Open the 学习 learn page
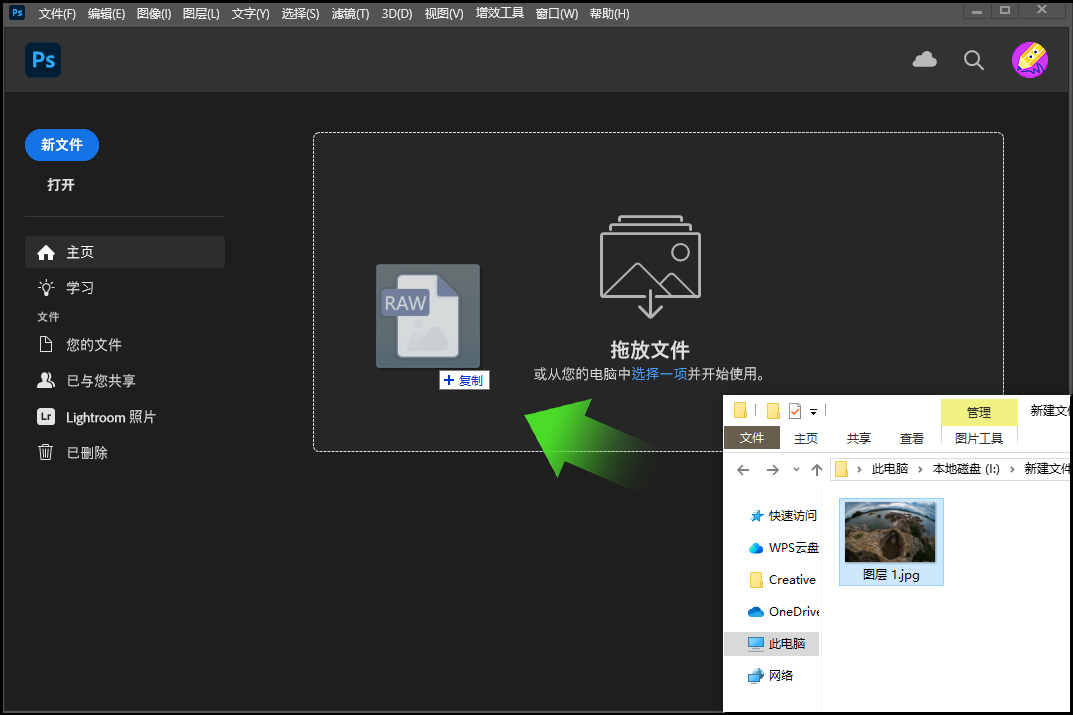 80,288
